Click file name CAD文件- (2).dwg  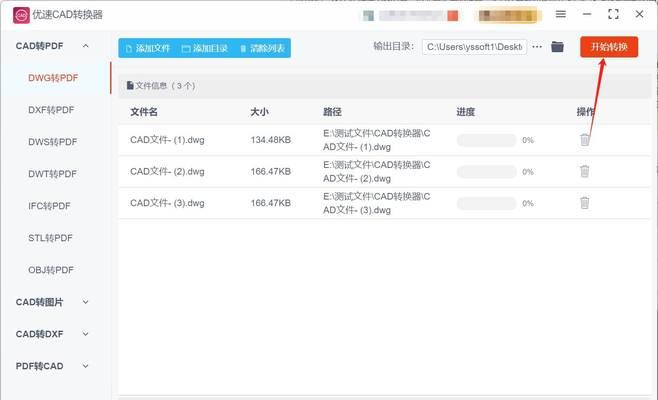(167, 171)
